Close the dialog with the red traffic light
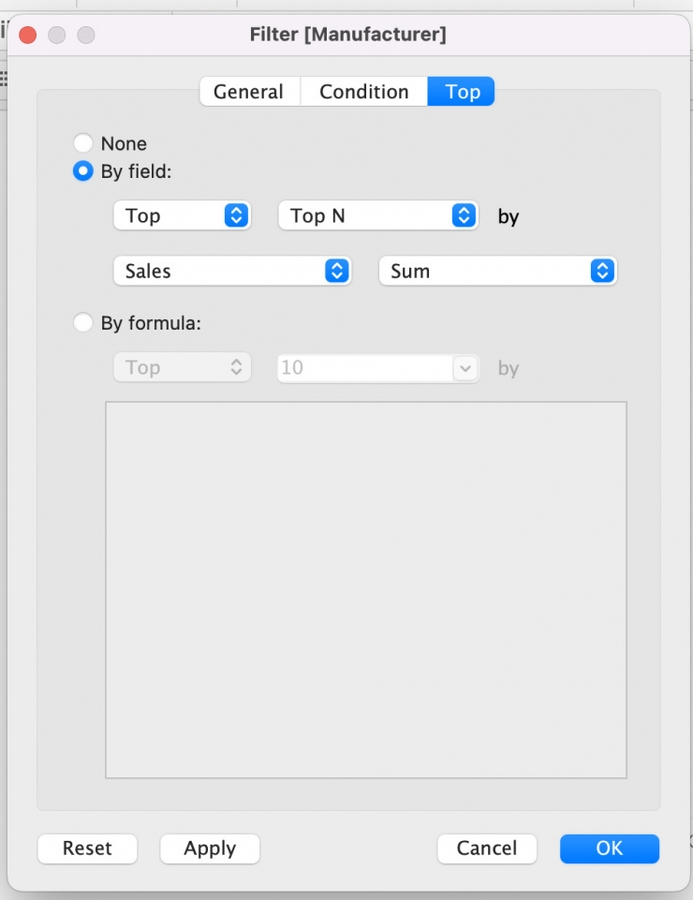The height and width of the screenshot is (900, 693). (x=28, y=34)
